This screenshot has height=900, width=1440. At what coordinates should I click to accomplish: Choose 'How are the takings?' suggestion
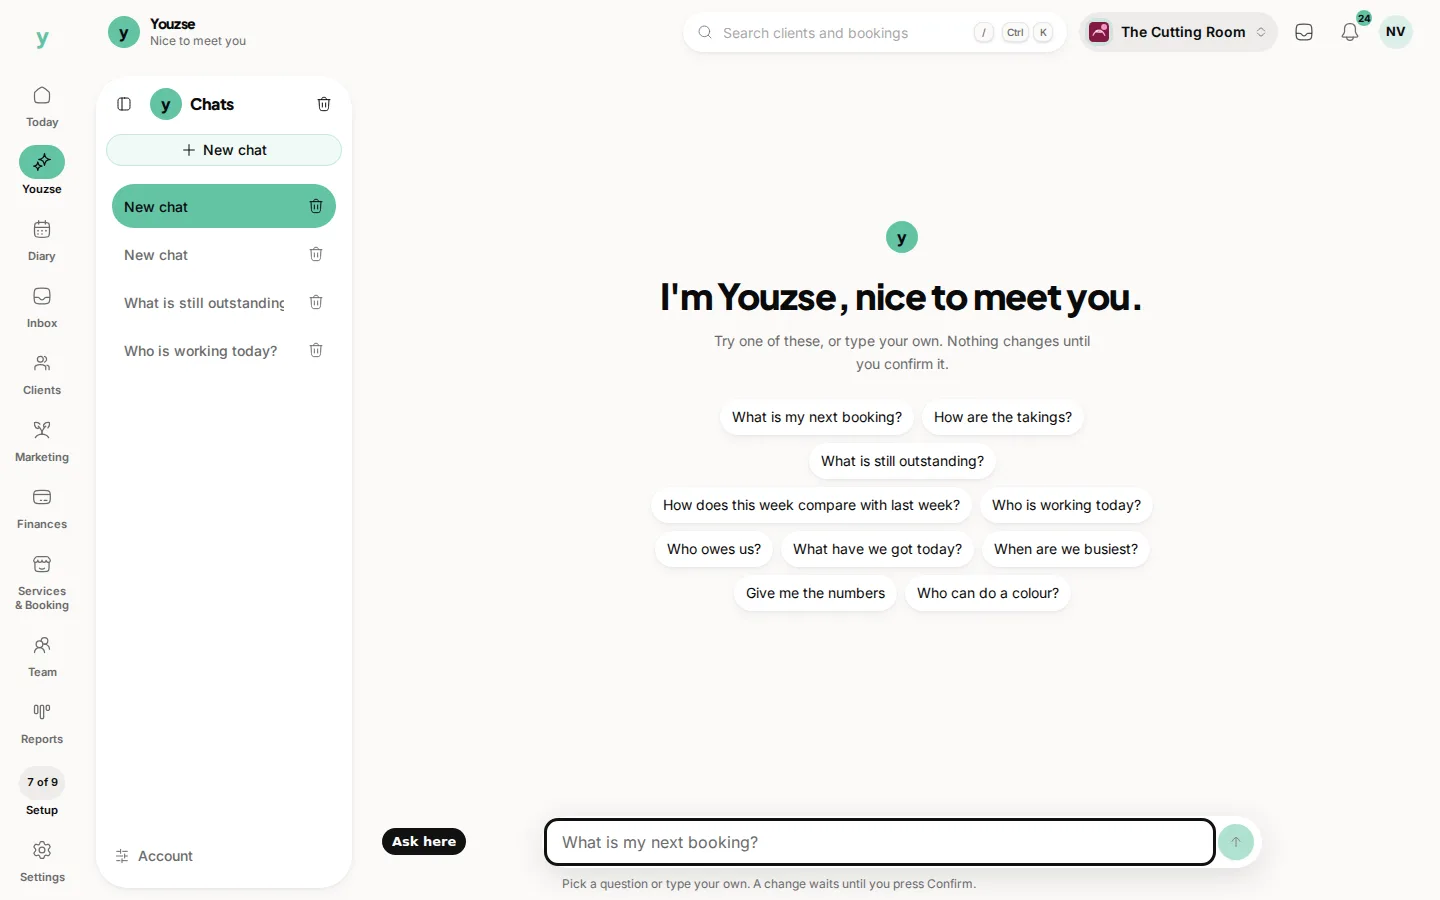pyautogui.click(x=1003, y=417)
